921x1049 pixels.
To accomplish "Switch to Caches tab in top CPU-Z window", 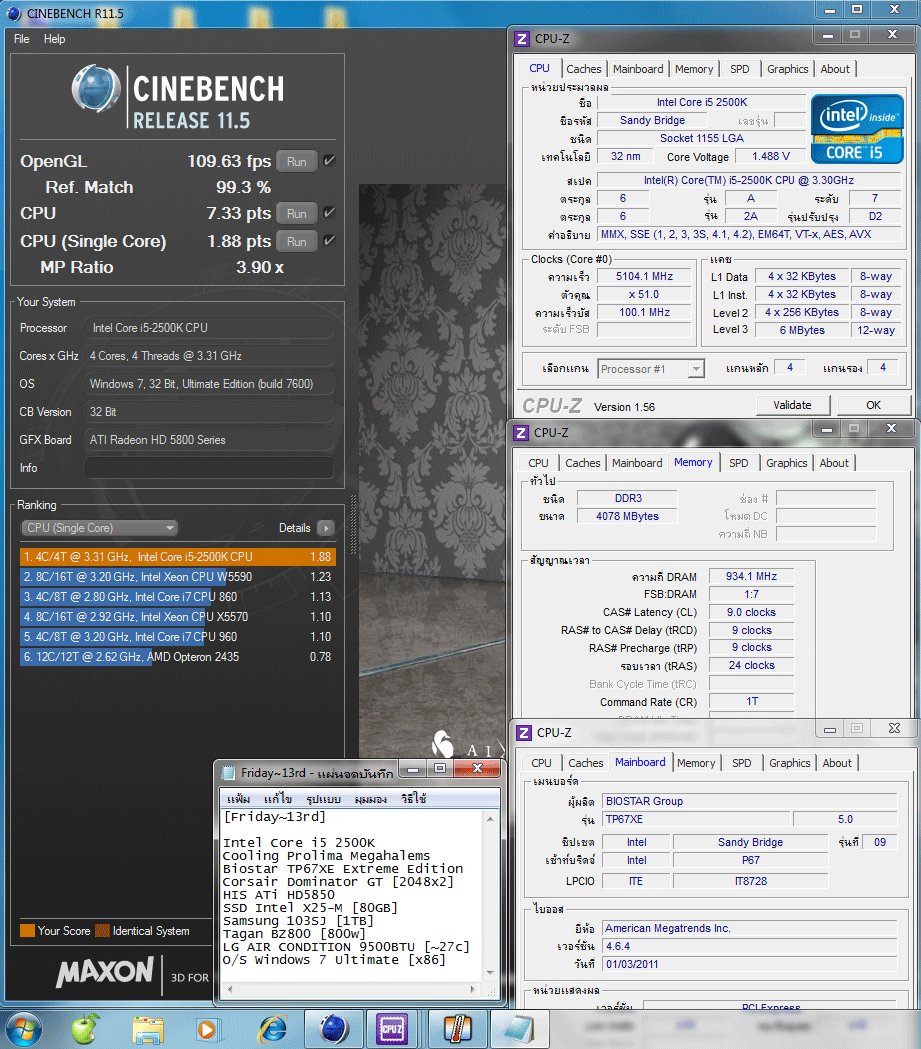I will [x=583, y=69].
